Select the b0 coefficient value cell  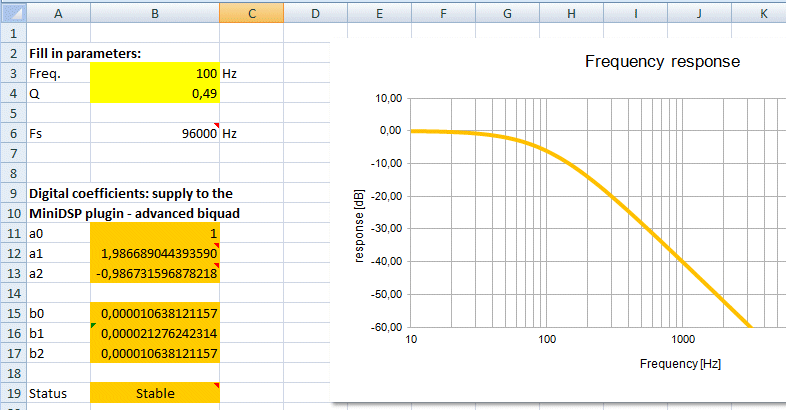pyautogui.click(x=154, y=313)
